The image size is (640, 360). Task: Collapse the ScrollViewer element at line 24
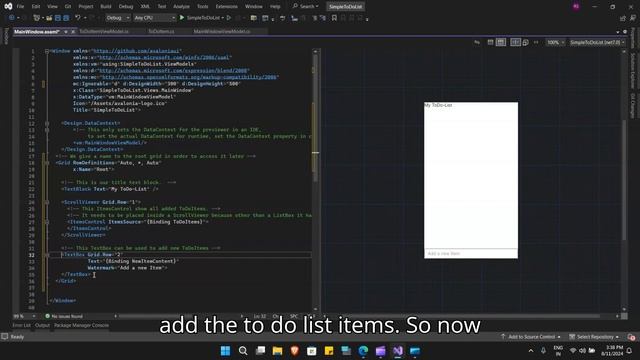47,202
